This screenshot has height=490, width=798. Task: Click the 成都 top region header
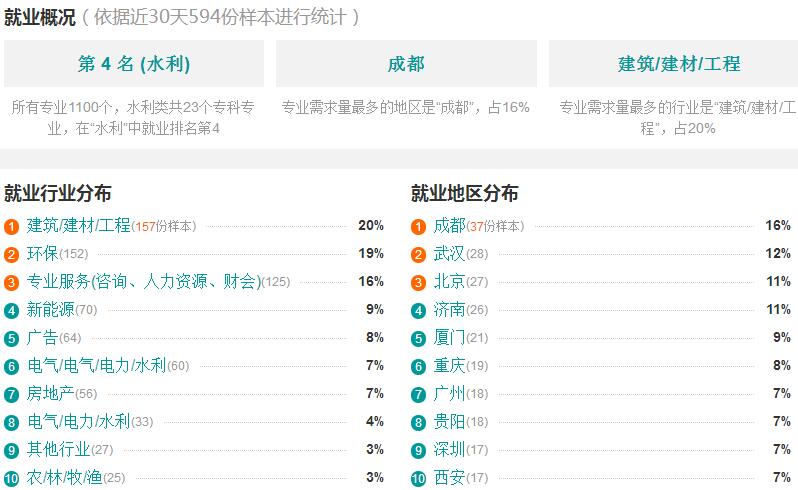pos(406,64)
